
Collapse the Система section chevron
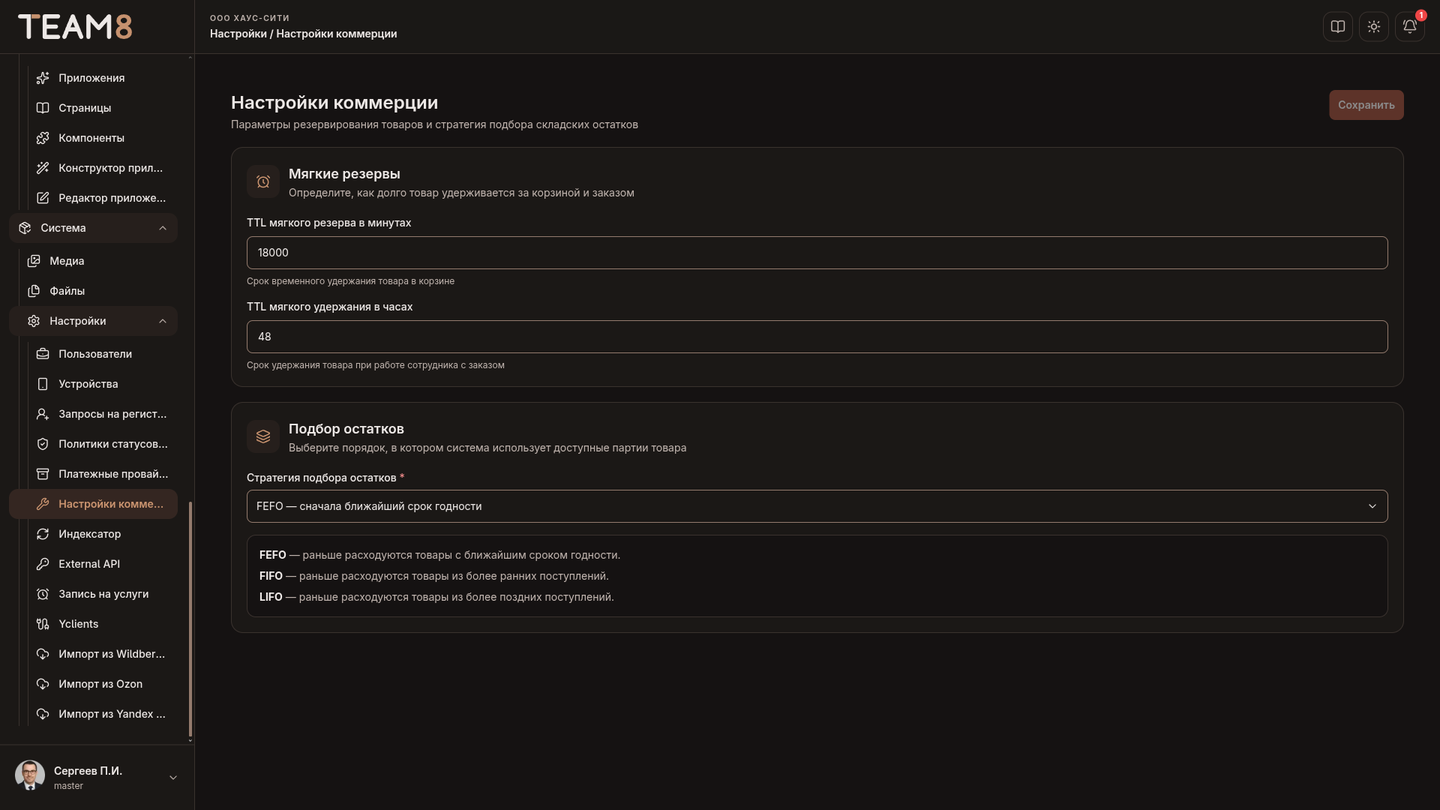coord(163,228)
